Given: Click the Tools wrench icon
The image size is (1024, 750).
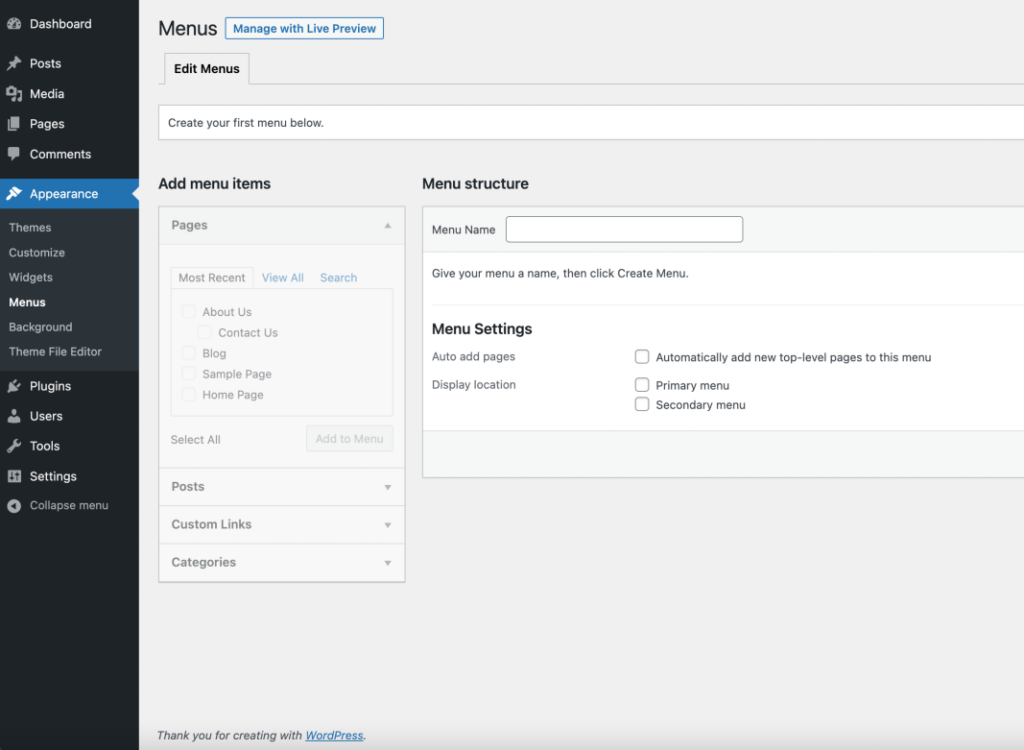Looking at the screenshot, I should tap(14, 446).
